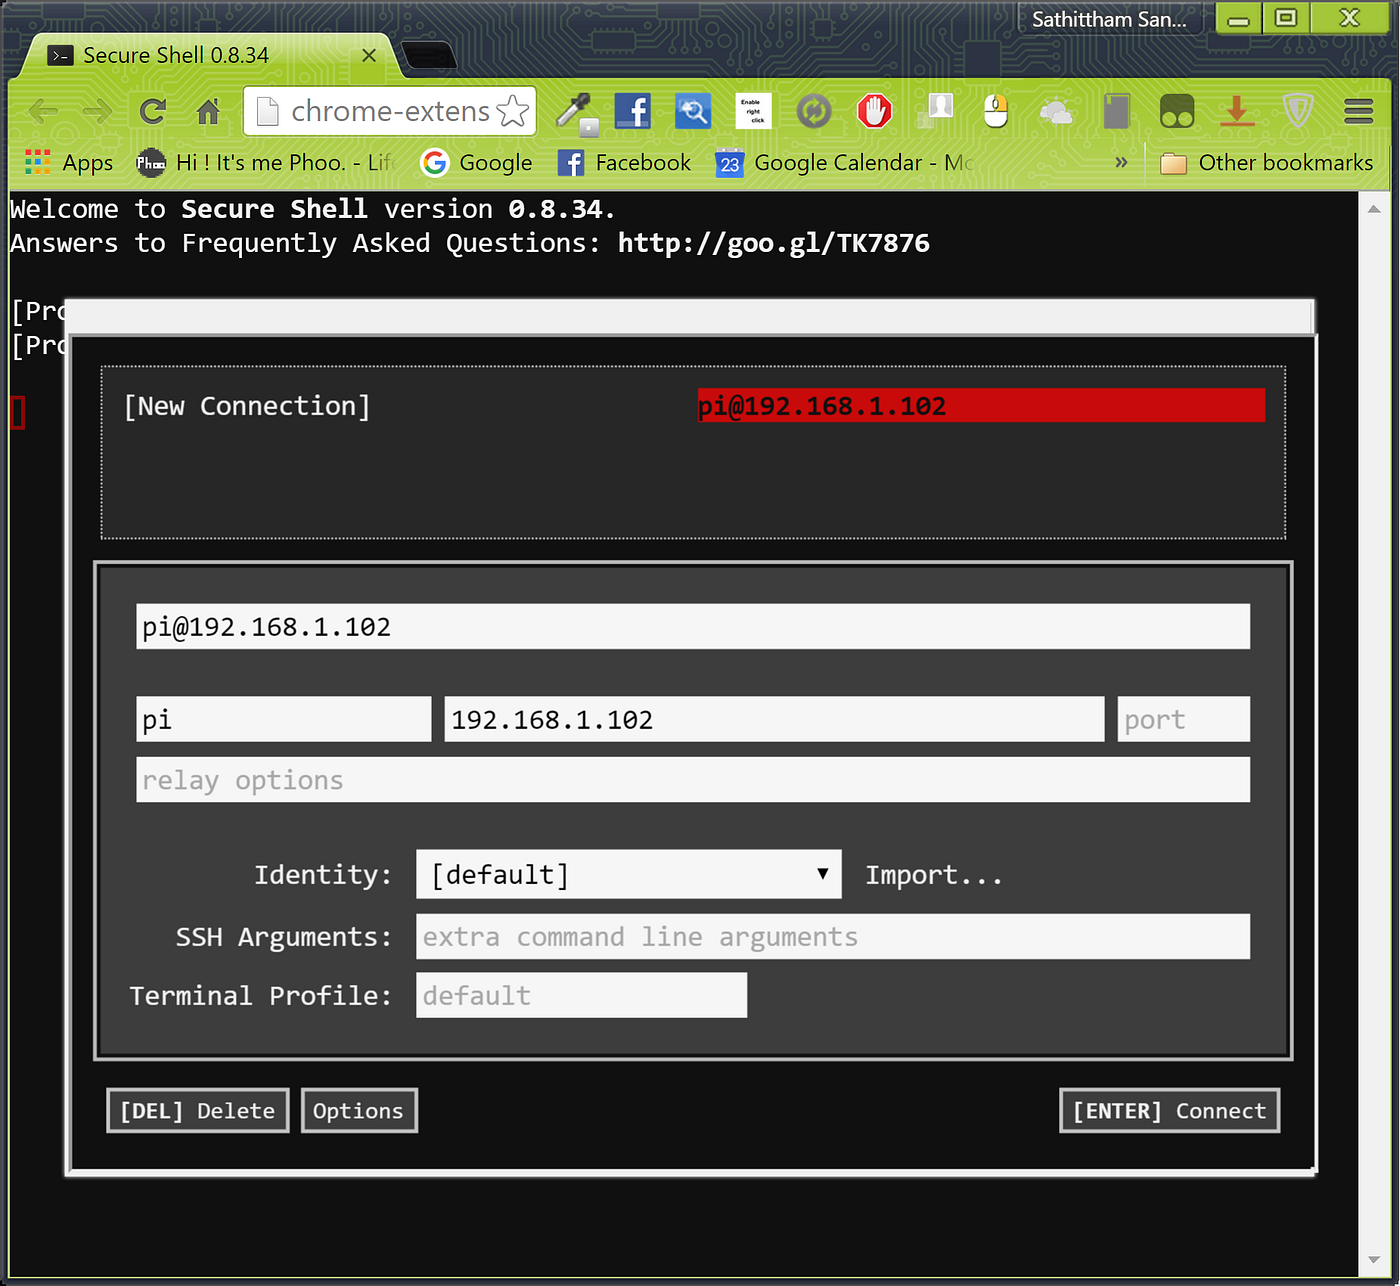Open the Facebook extension icon
Screen dimensions: 1400x1286
click(633, 111)
